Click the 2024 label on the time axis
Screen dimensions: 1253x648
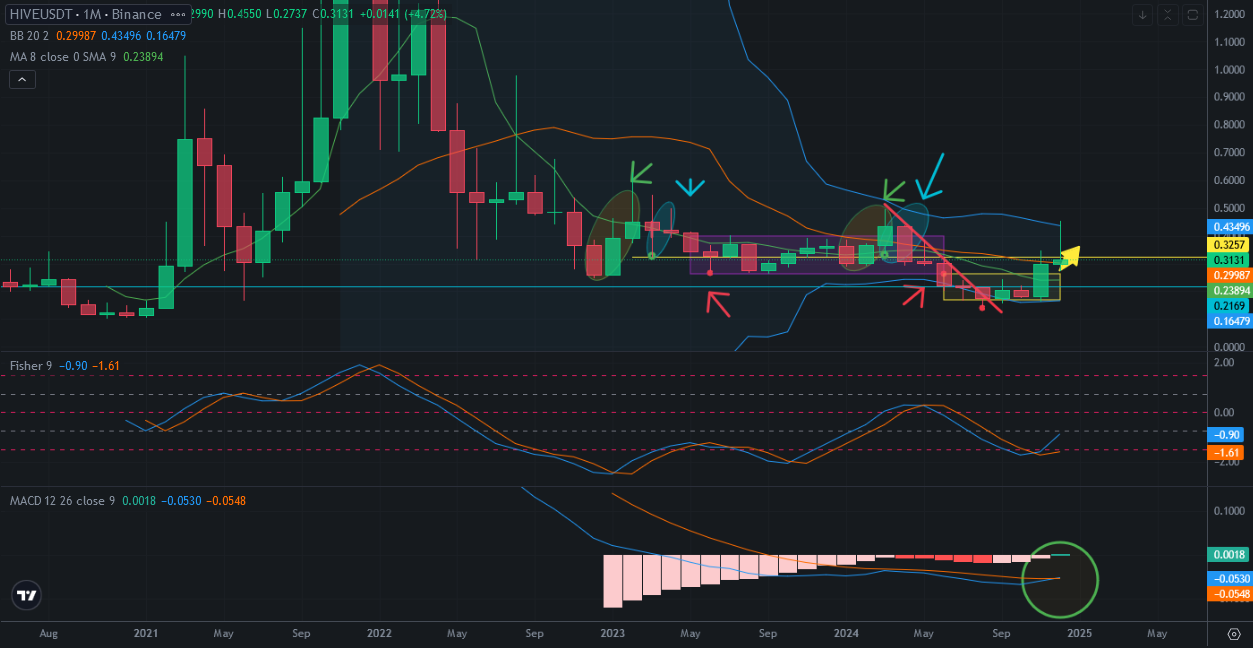[846, 633]
